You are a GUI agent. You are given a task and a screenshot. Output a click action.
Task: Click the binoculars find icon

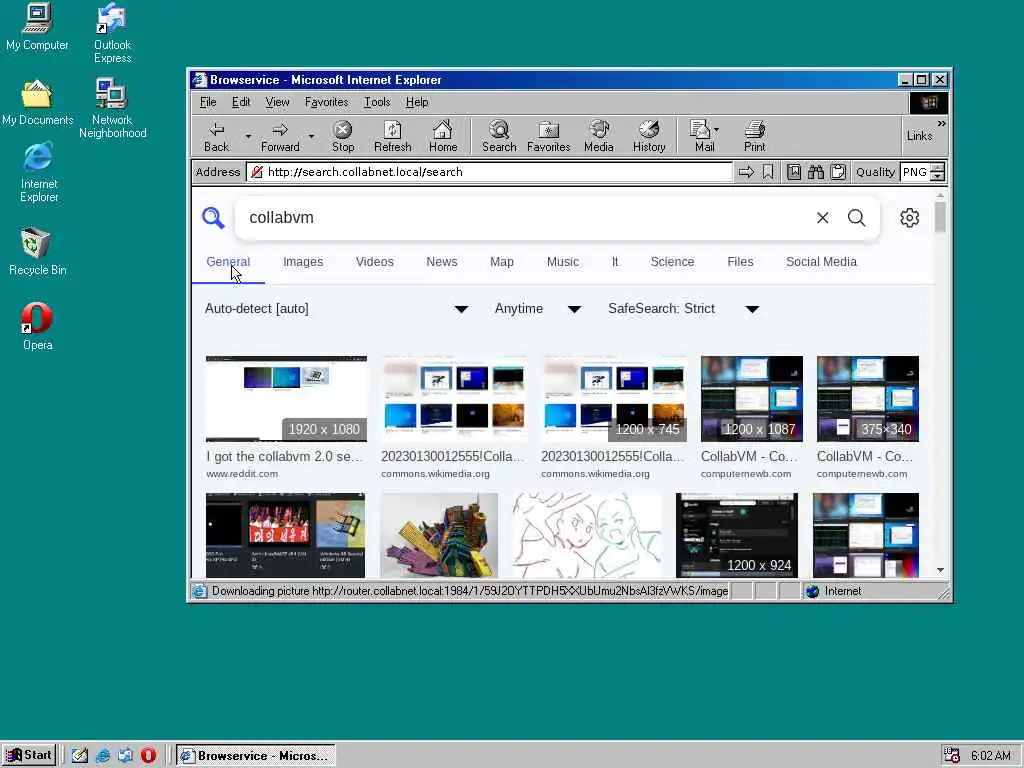coord(816,172)
